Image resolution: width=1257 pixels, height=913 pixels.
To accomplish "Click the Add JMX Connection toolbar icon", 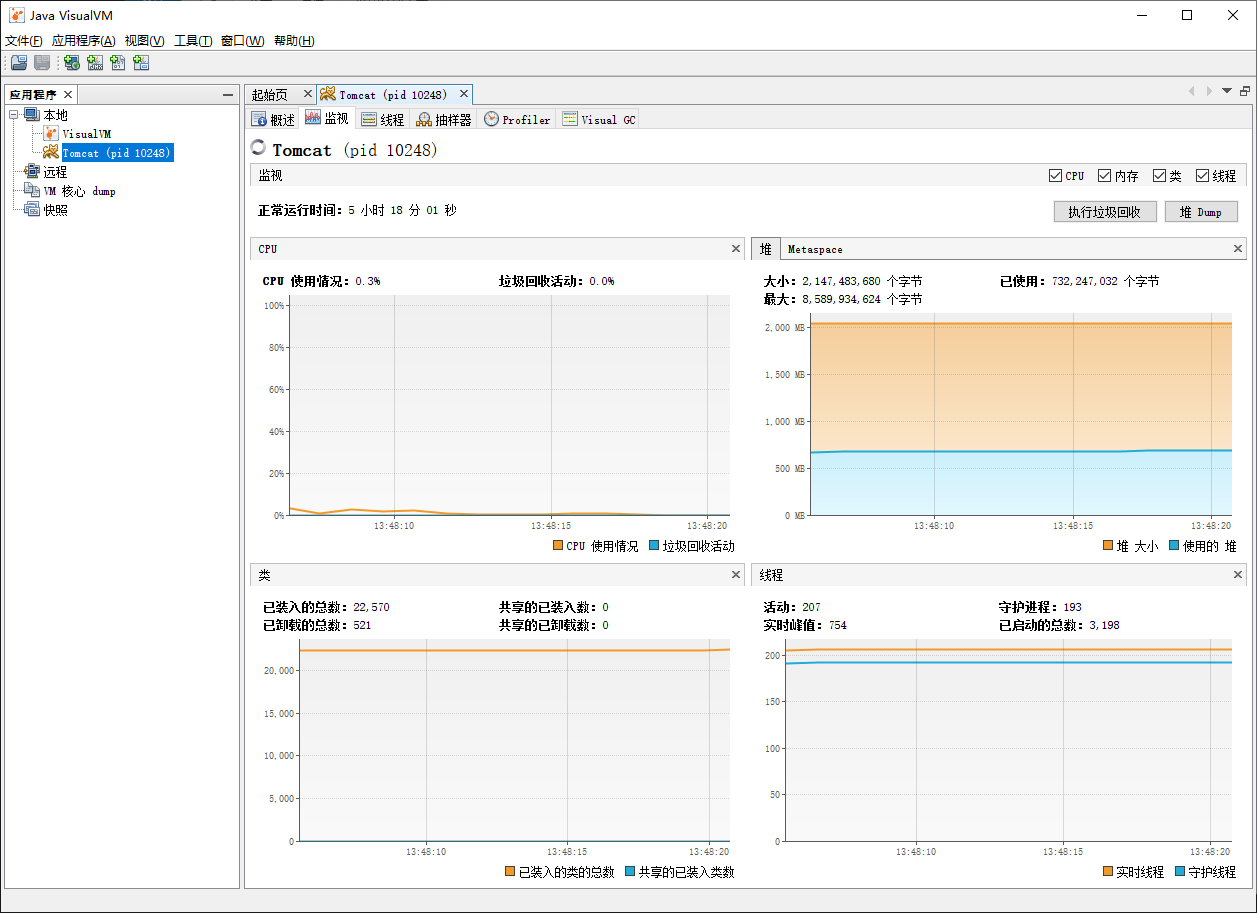I will [x=95, y=63].
